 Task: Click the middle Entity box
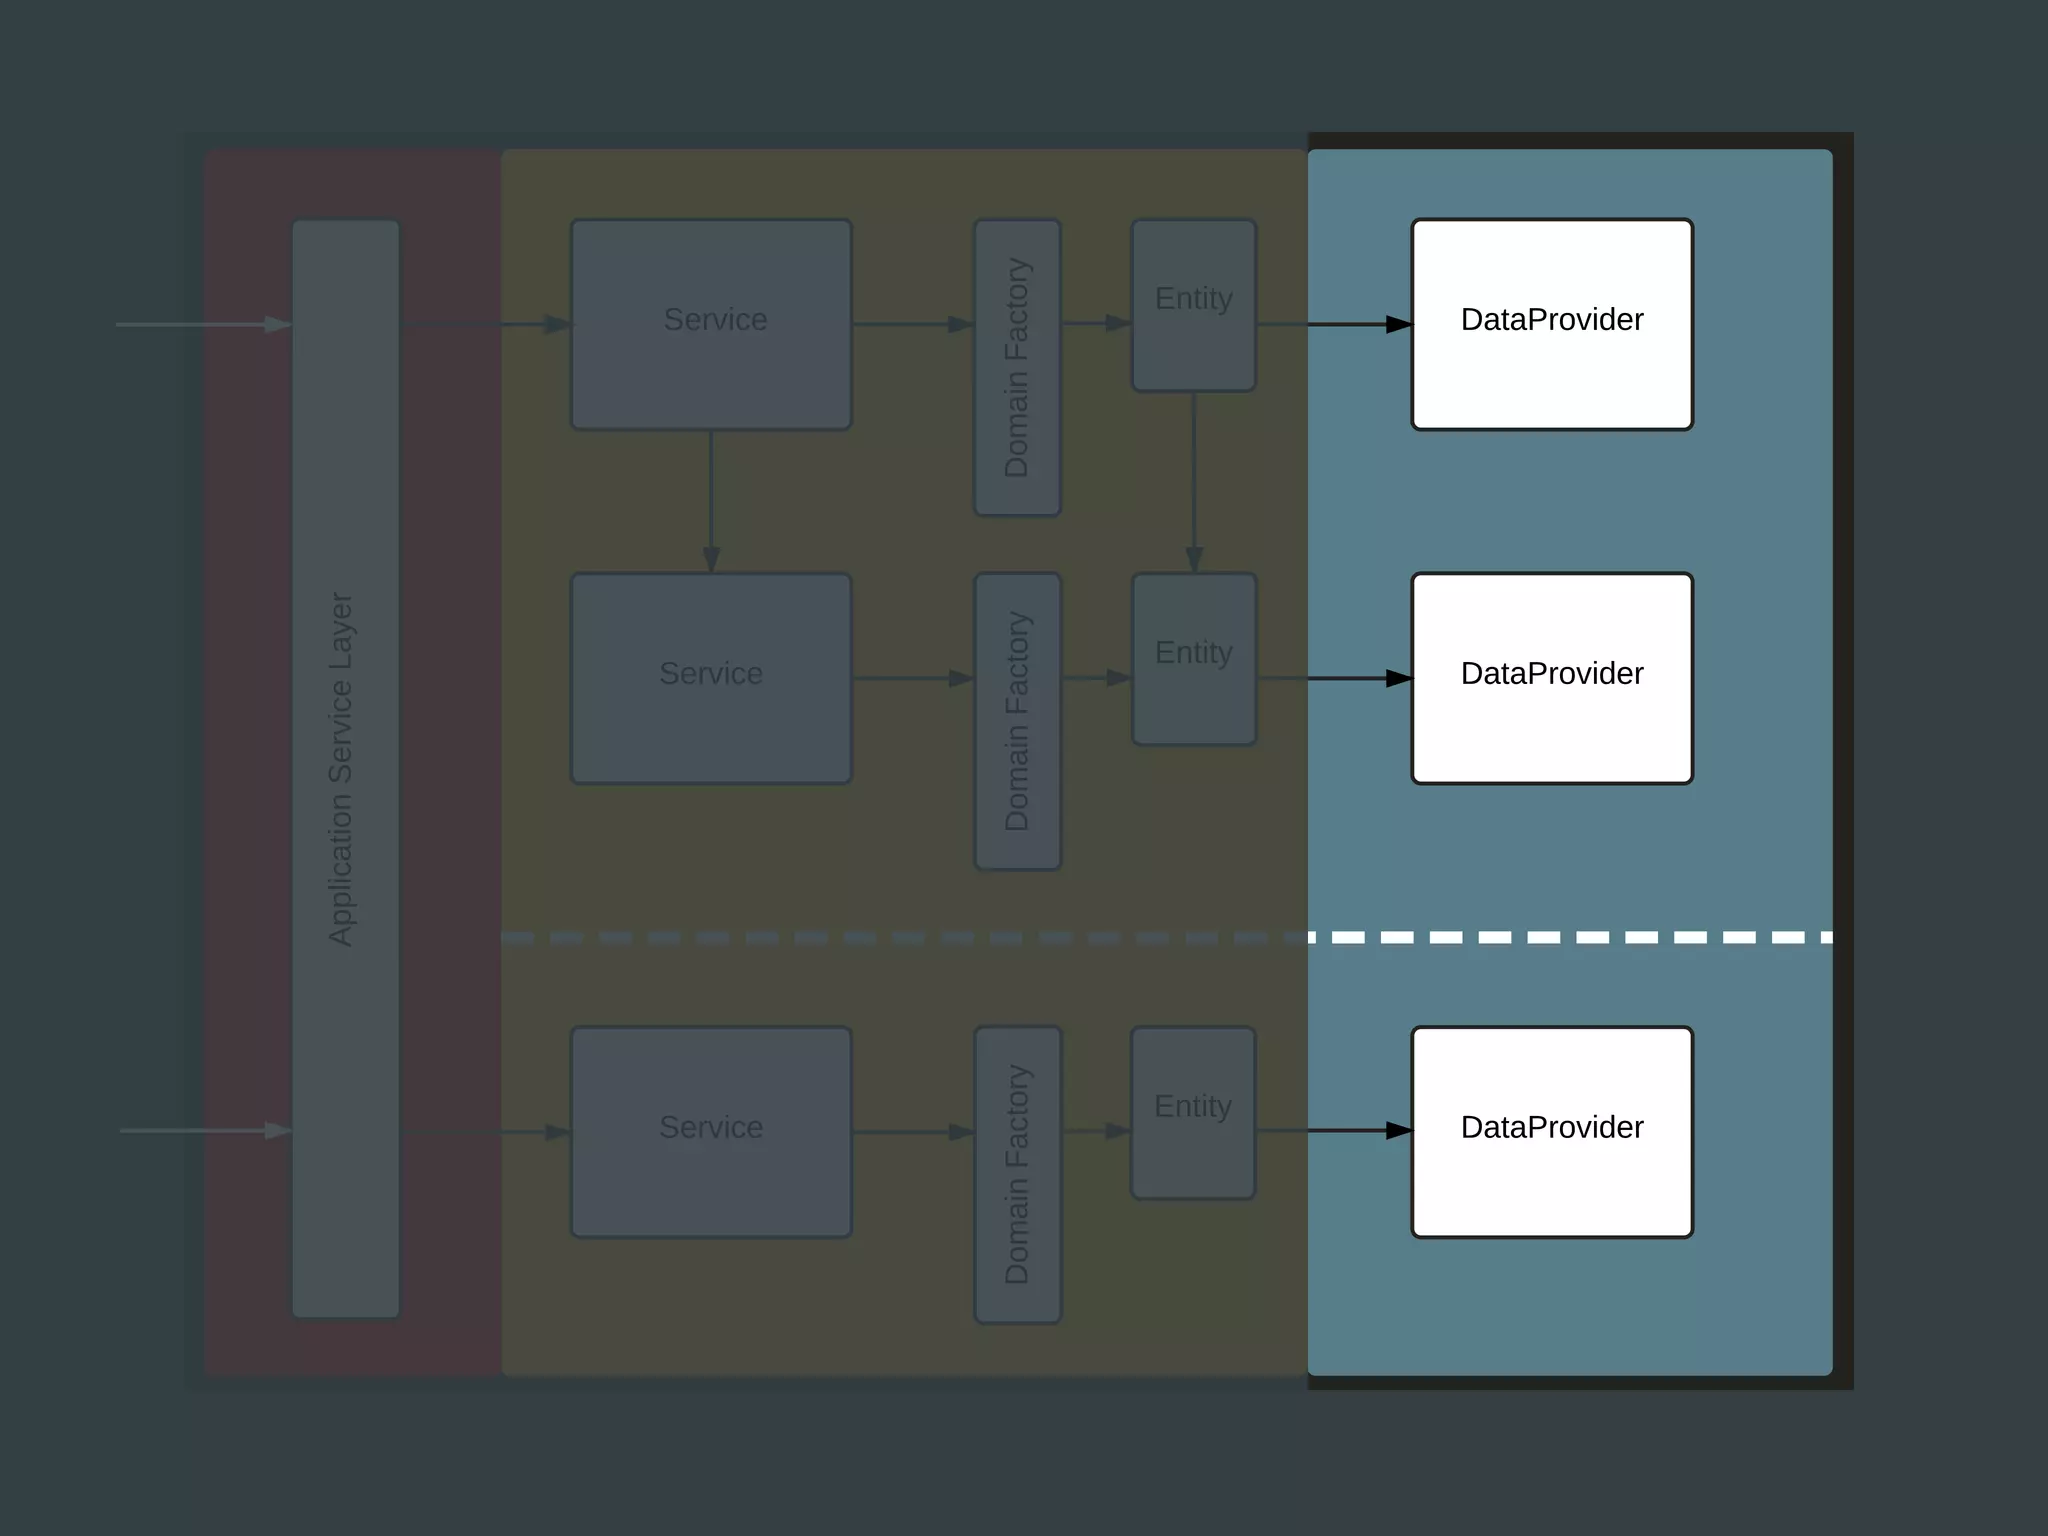pos(1193,658)
